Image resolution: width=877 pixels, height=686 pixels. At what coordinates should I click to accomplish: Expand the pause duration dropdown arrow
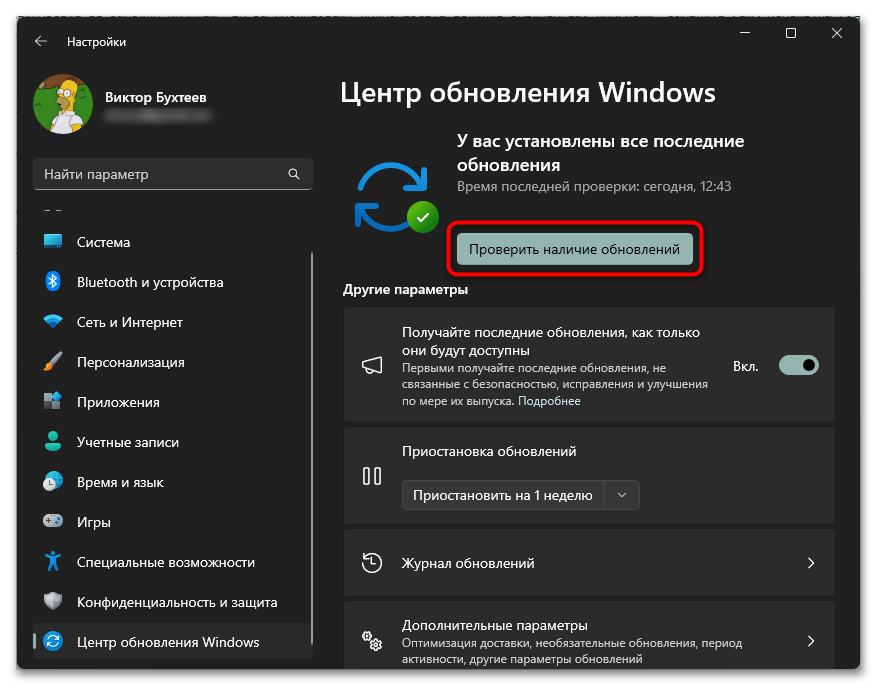[x=622, y=495]
